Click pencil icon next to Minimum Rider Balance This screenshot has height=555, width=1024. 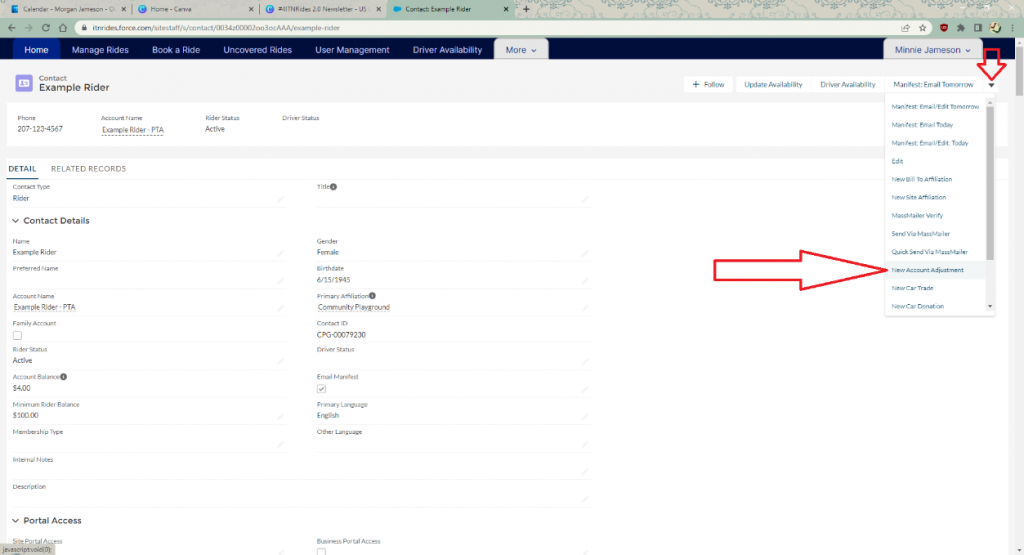(x=280, y=416)
